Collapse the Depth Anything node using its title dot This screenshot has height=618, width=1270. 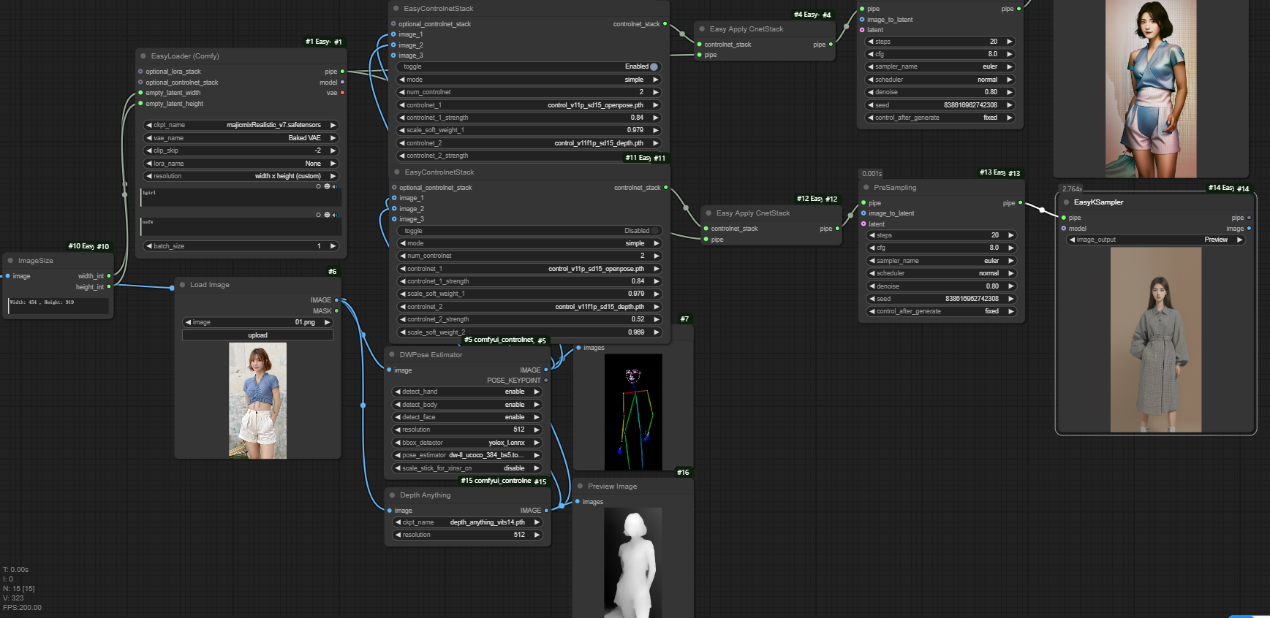[x=394, y=494]
